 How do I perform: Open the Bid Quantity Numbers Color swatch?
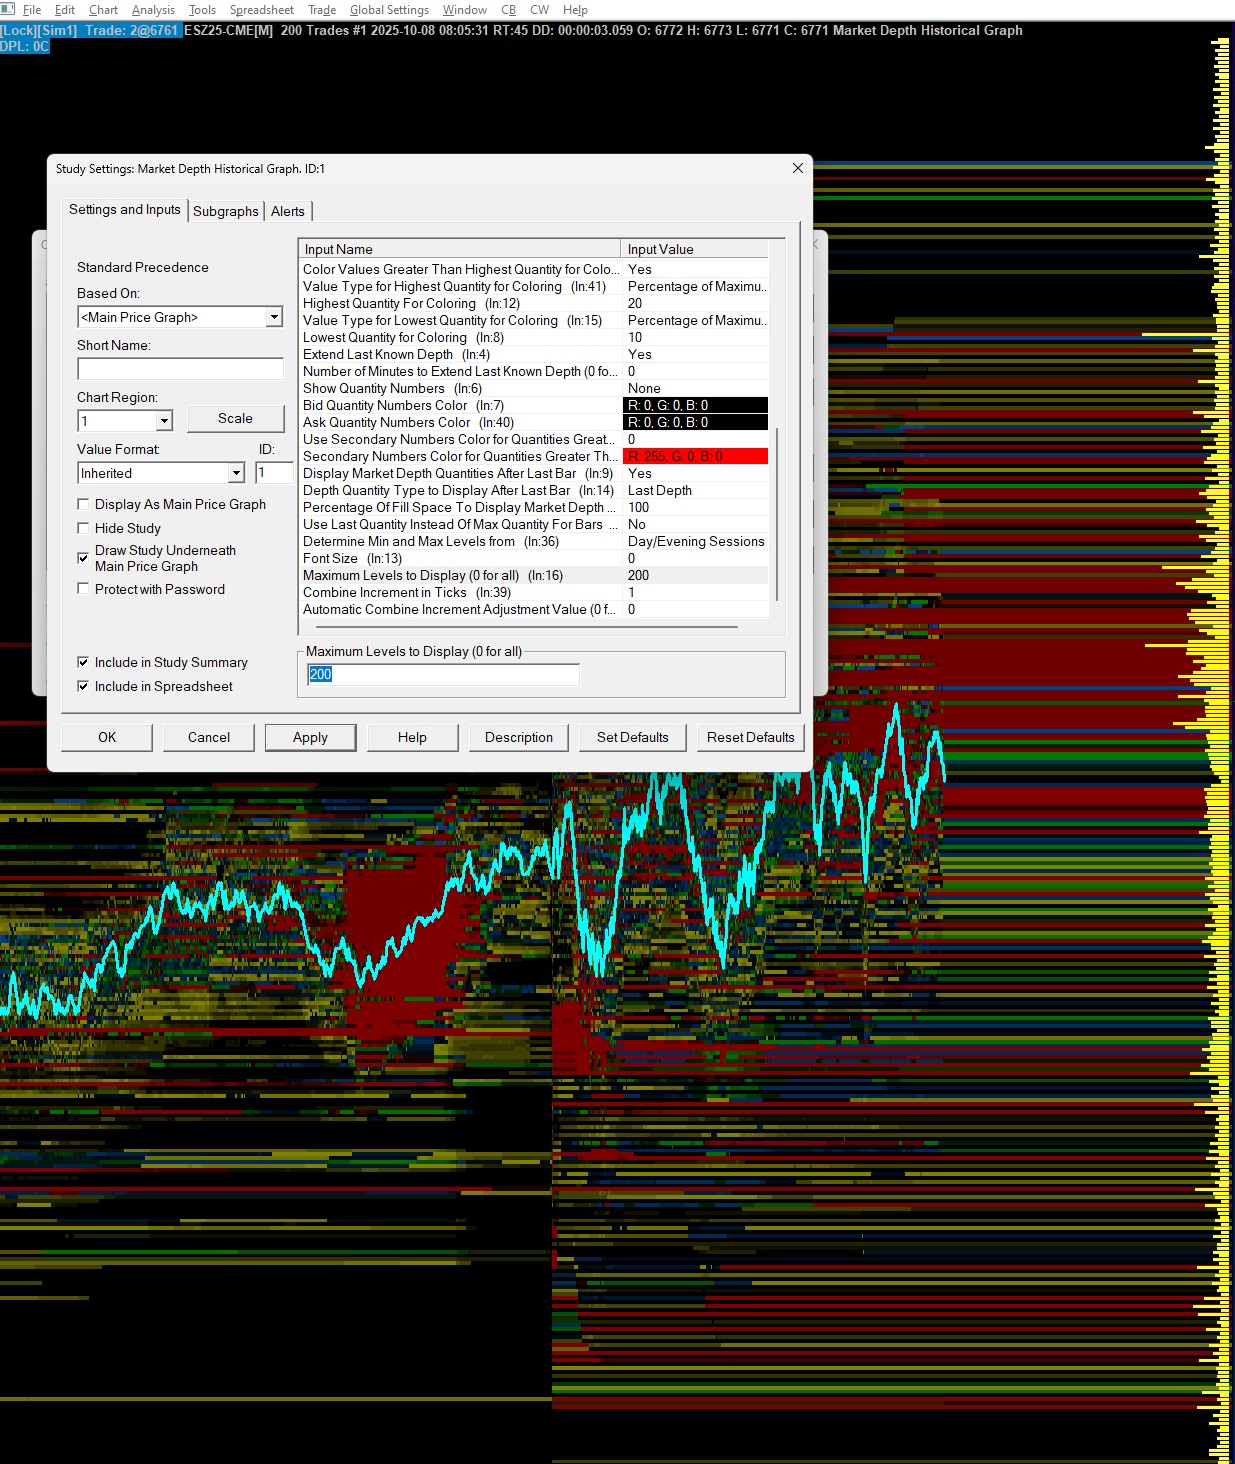click(x=695, y=405)
